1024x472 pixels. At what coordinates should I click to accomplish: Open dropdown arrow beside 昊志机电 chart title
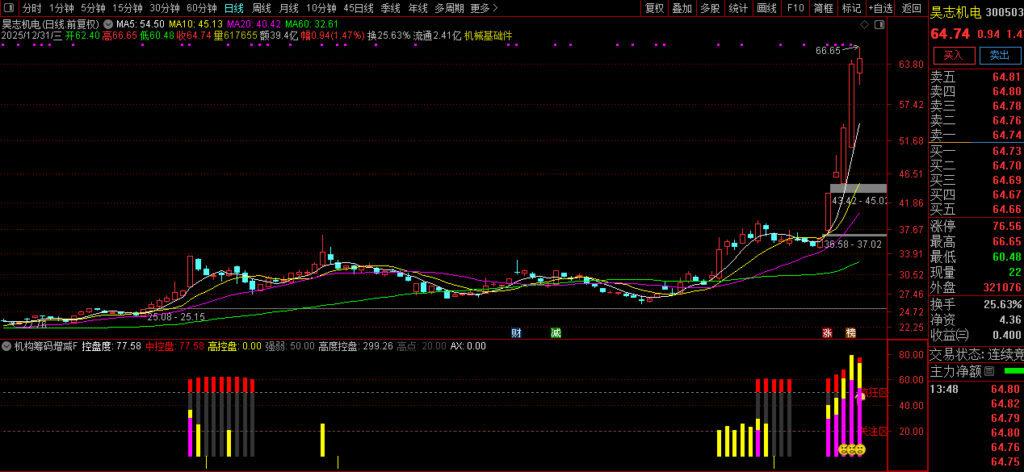click(107, 22)
